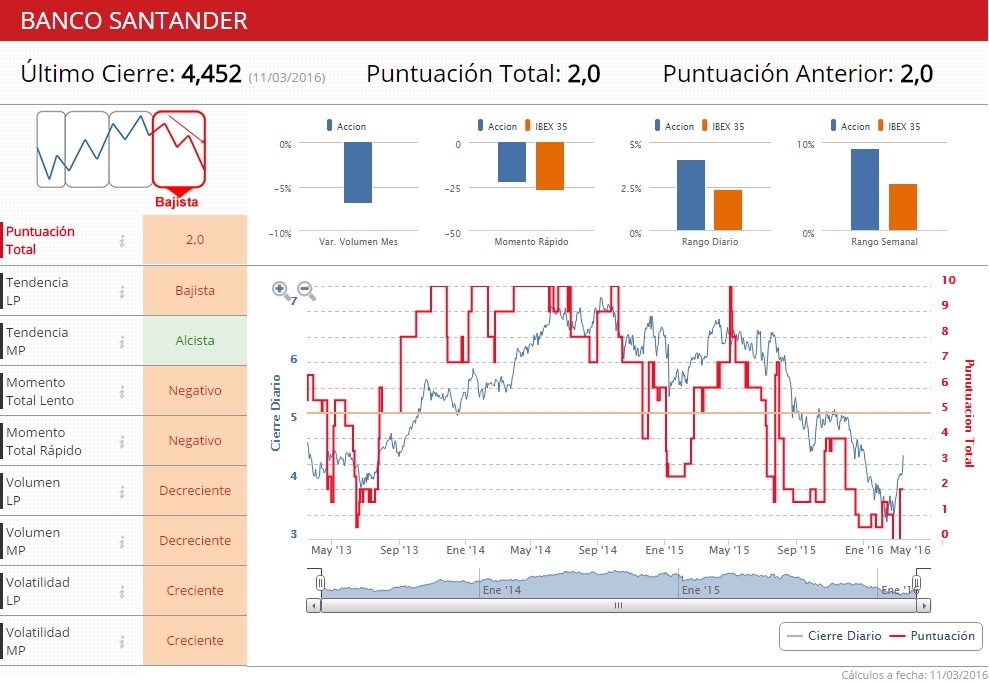The height and width of the screenshot is (682, 989).
Task: Click the Decreciente value for Volumen MP
Action: (x=195, y=541)
